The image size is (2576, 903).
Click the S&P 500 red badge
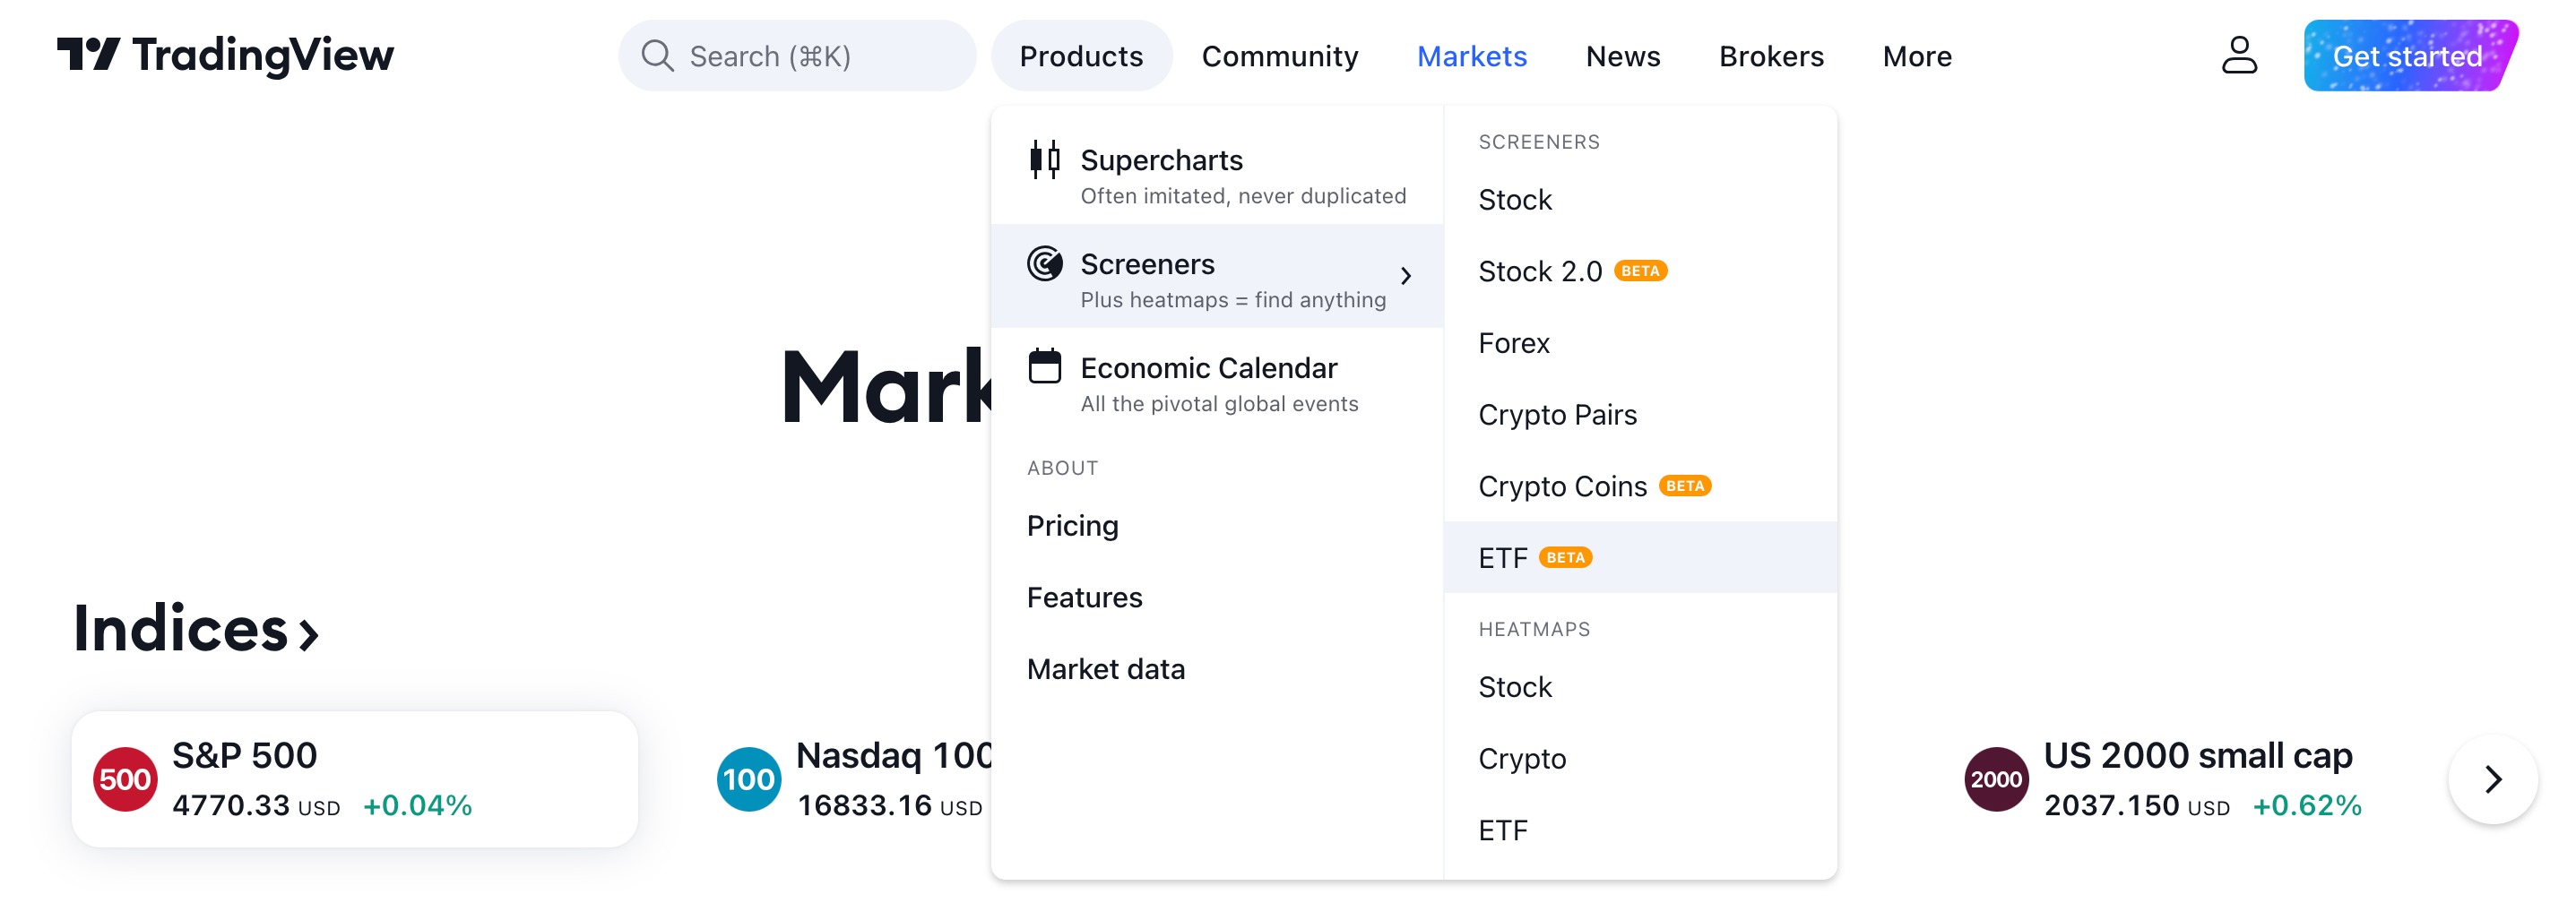(125, 779)
